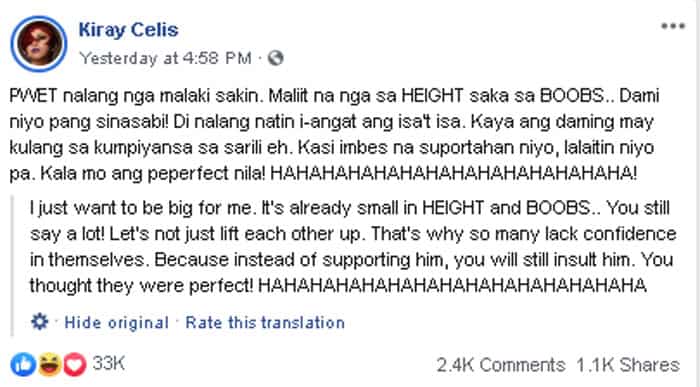Click Hide original link

(117, 322)
